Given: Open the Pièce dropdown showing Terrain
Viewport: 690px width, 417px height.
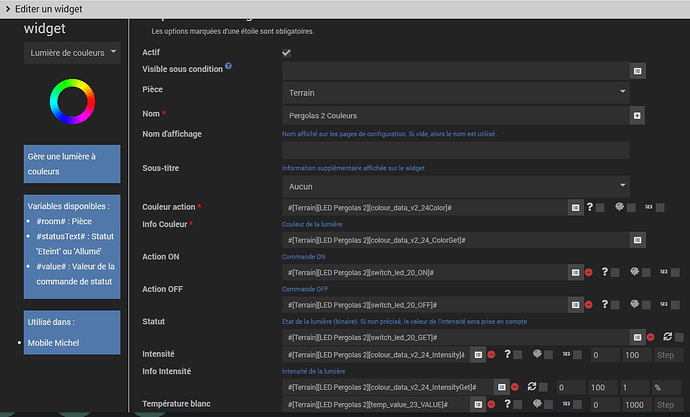Looking at the screenshot, I should click(x=455, y=92).
